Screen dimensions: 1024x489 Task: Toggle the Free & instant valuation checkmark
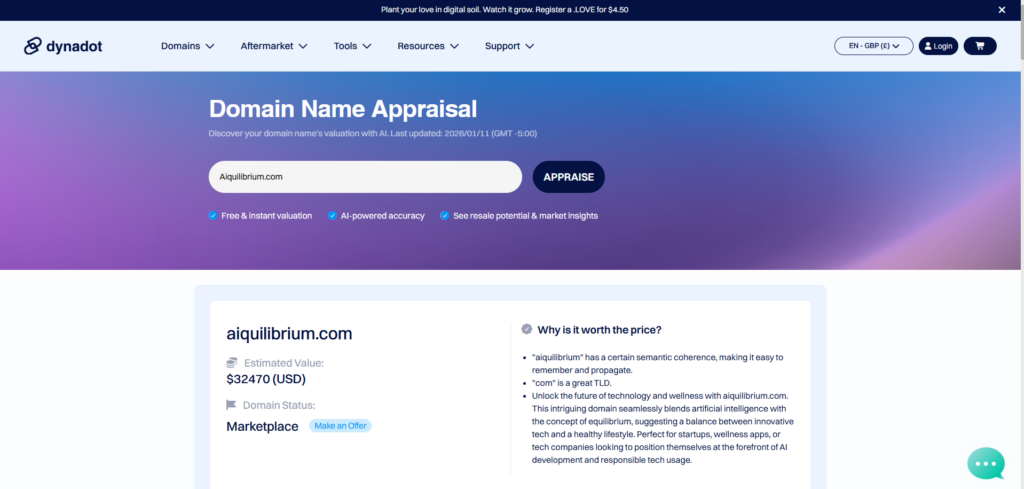pos(213,215)
